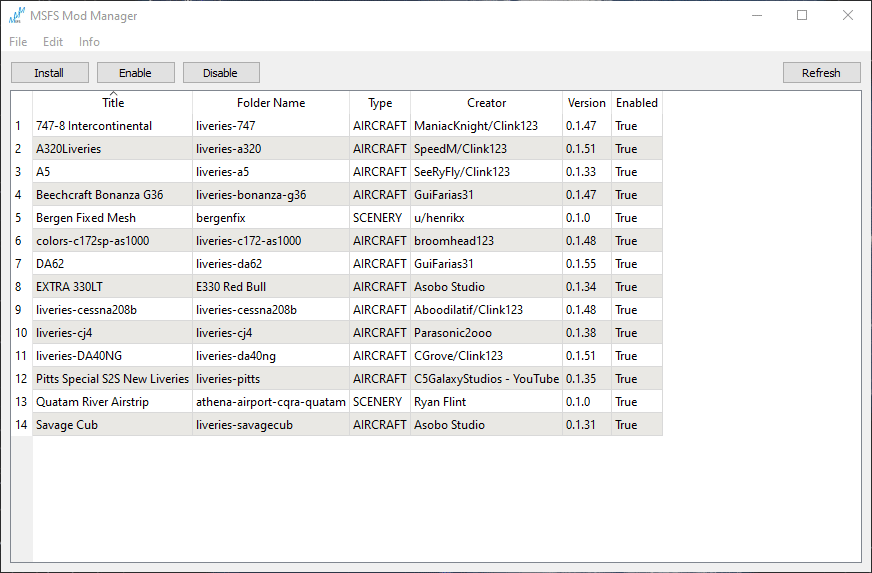Click version 0.1.33 in the A5 row
The width and height of the screenshot is (872, 573).
click(587, 172)
